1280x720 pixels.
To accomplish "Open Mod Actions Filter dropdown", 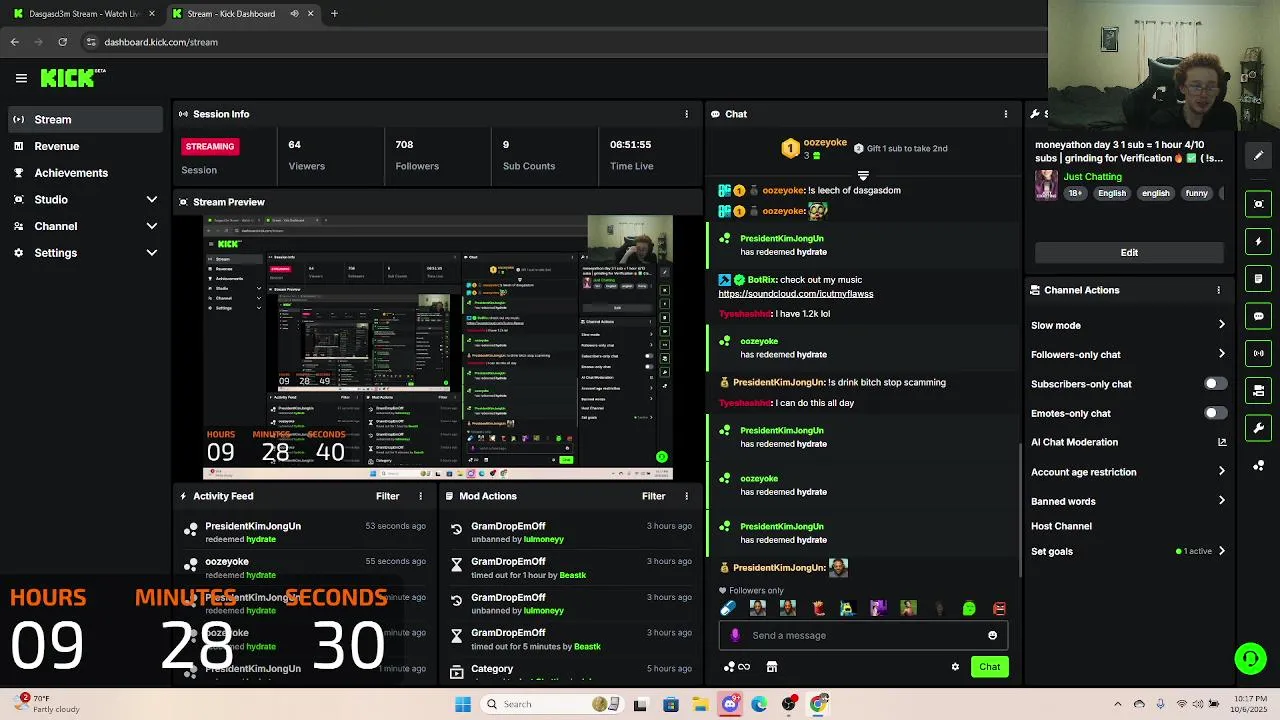I will coord(653,496).
